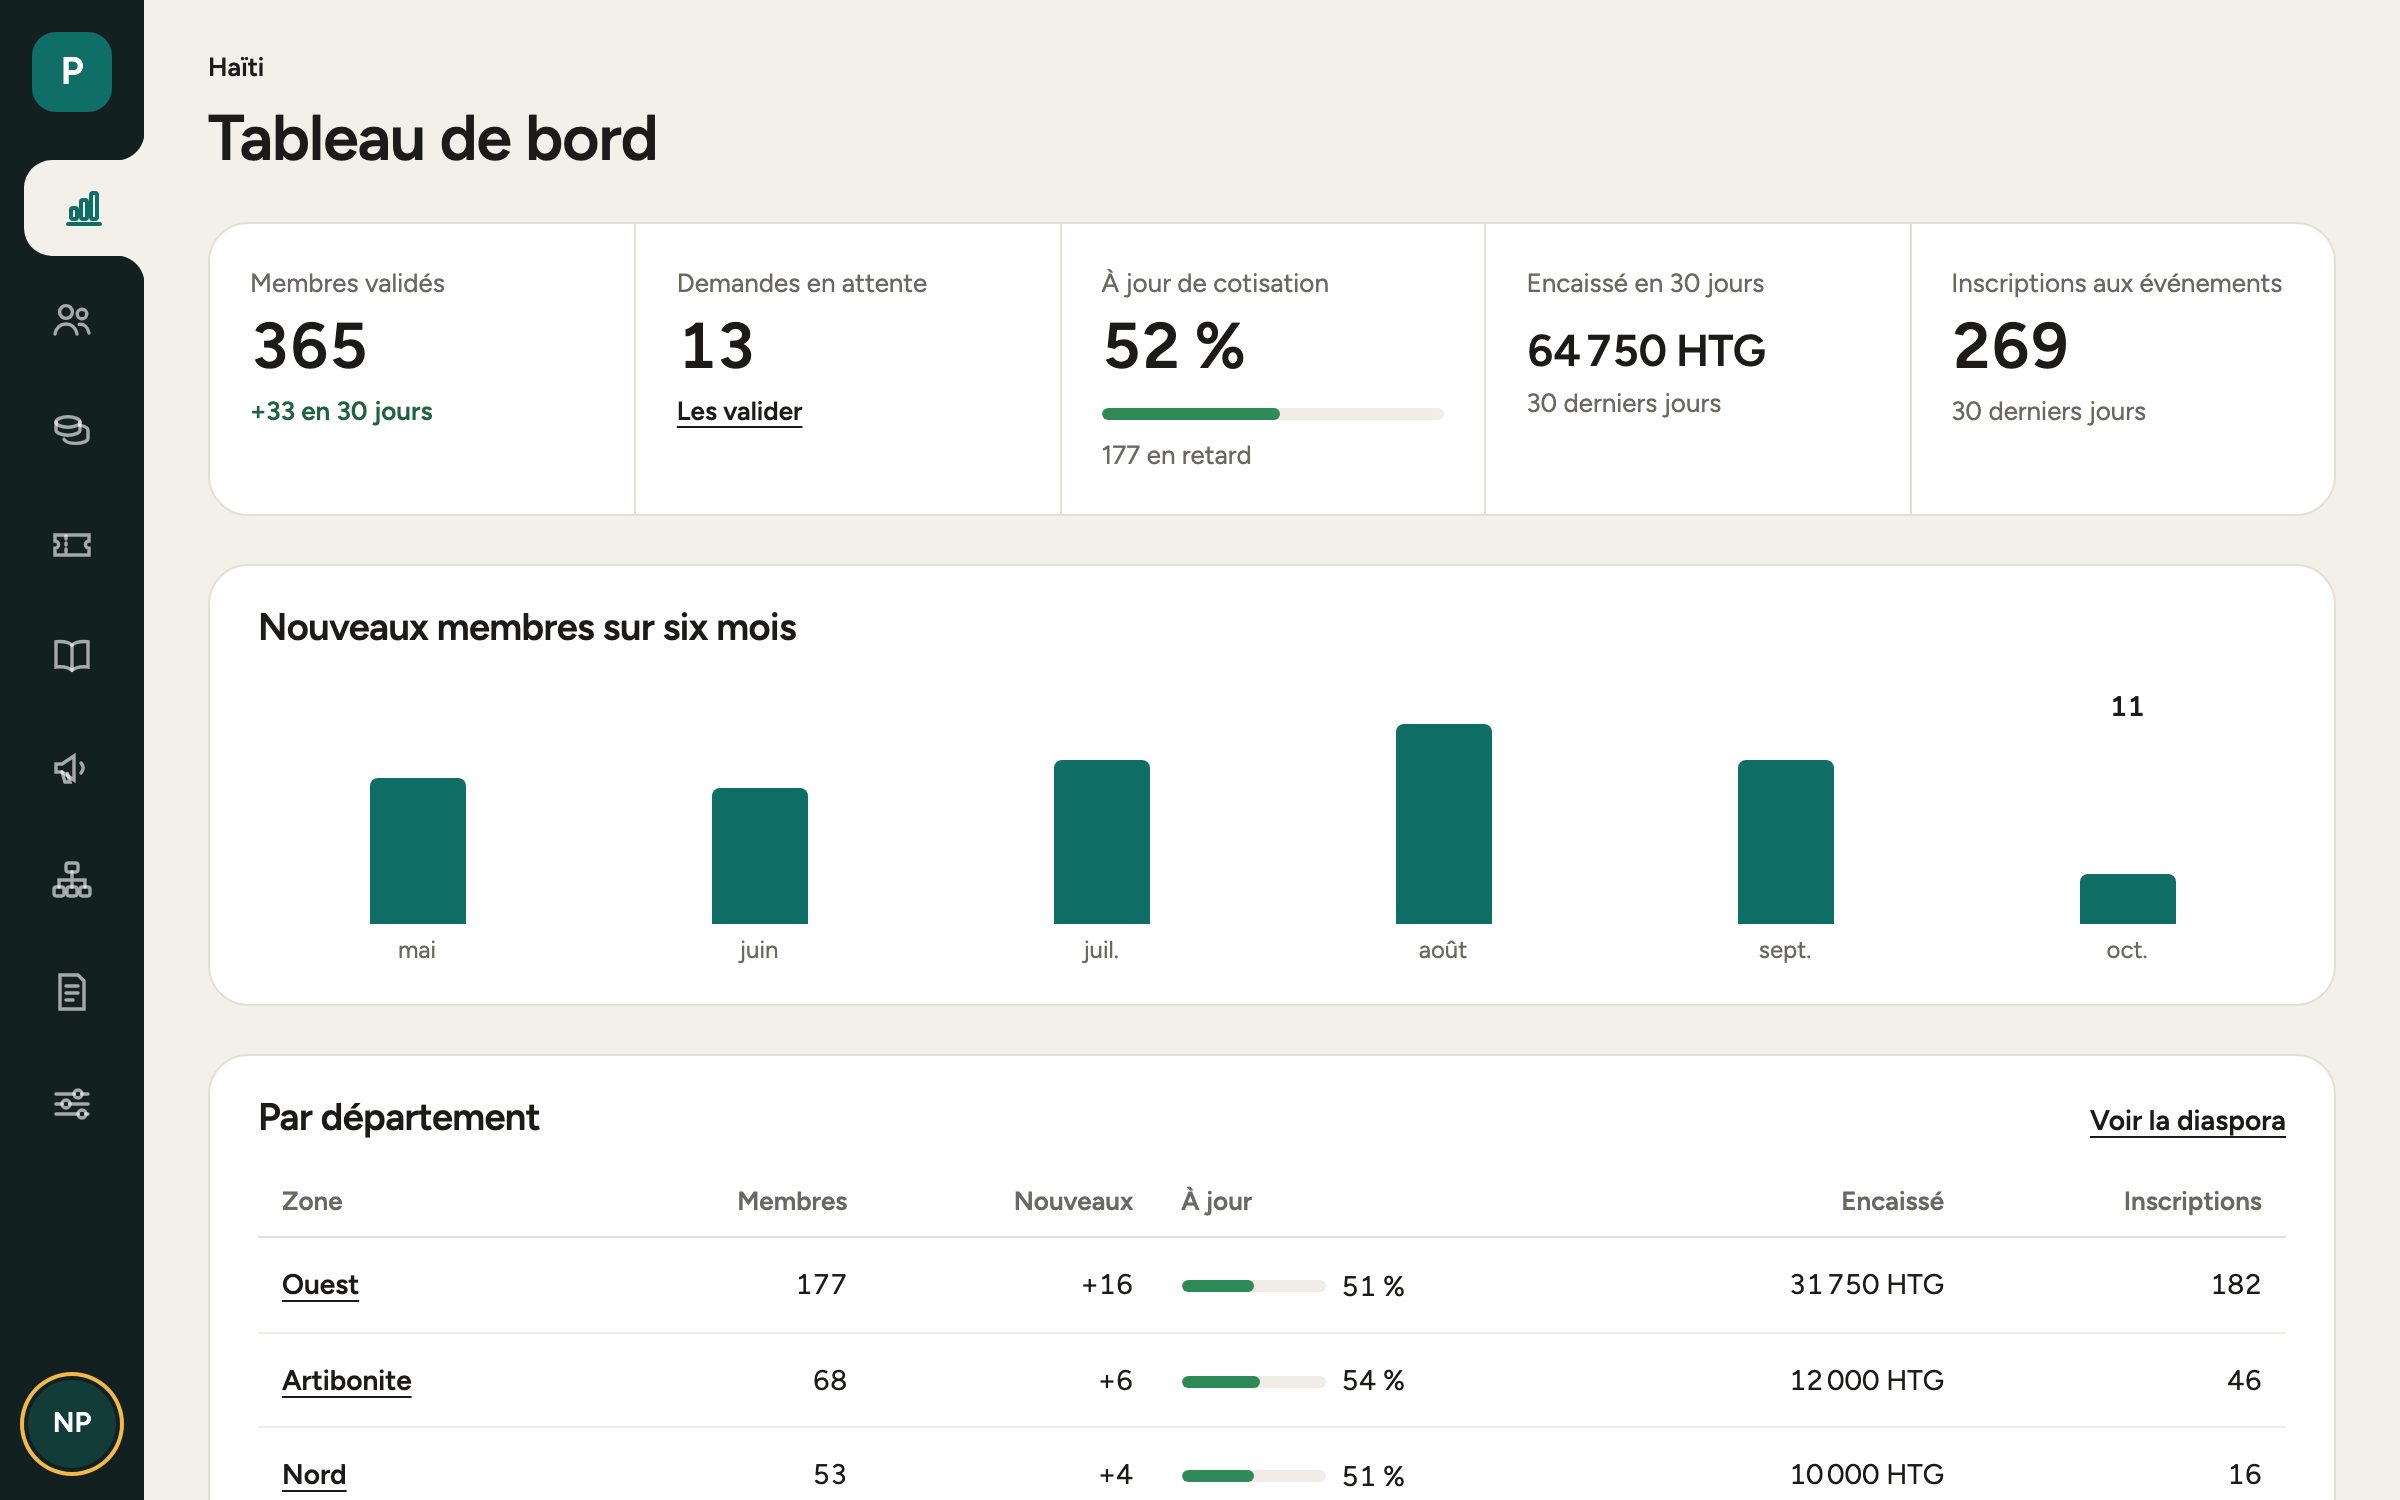Open the organization hierarchy icon
The image size is (2400, 1500).
coord(72,880)
